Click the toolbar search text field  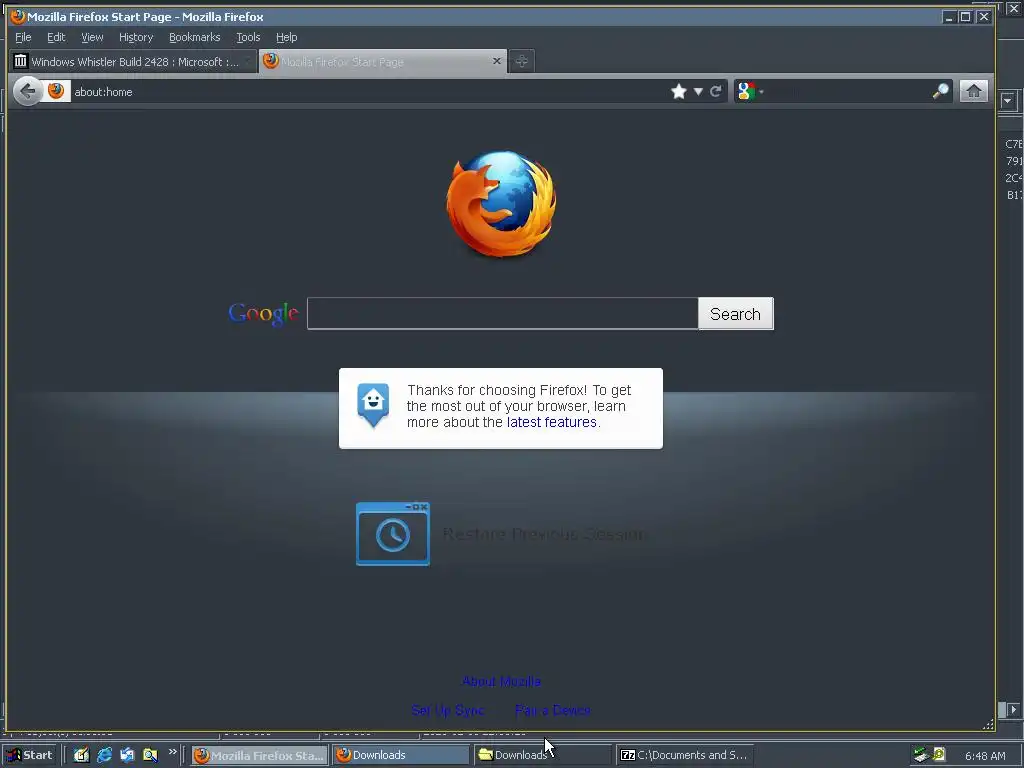pyautogui.click(x=848, y=91)
